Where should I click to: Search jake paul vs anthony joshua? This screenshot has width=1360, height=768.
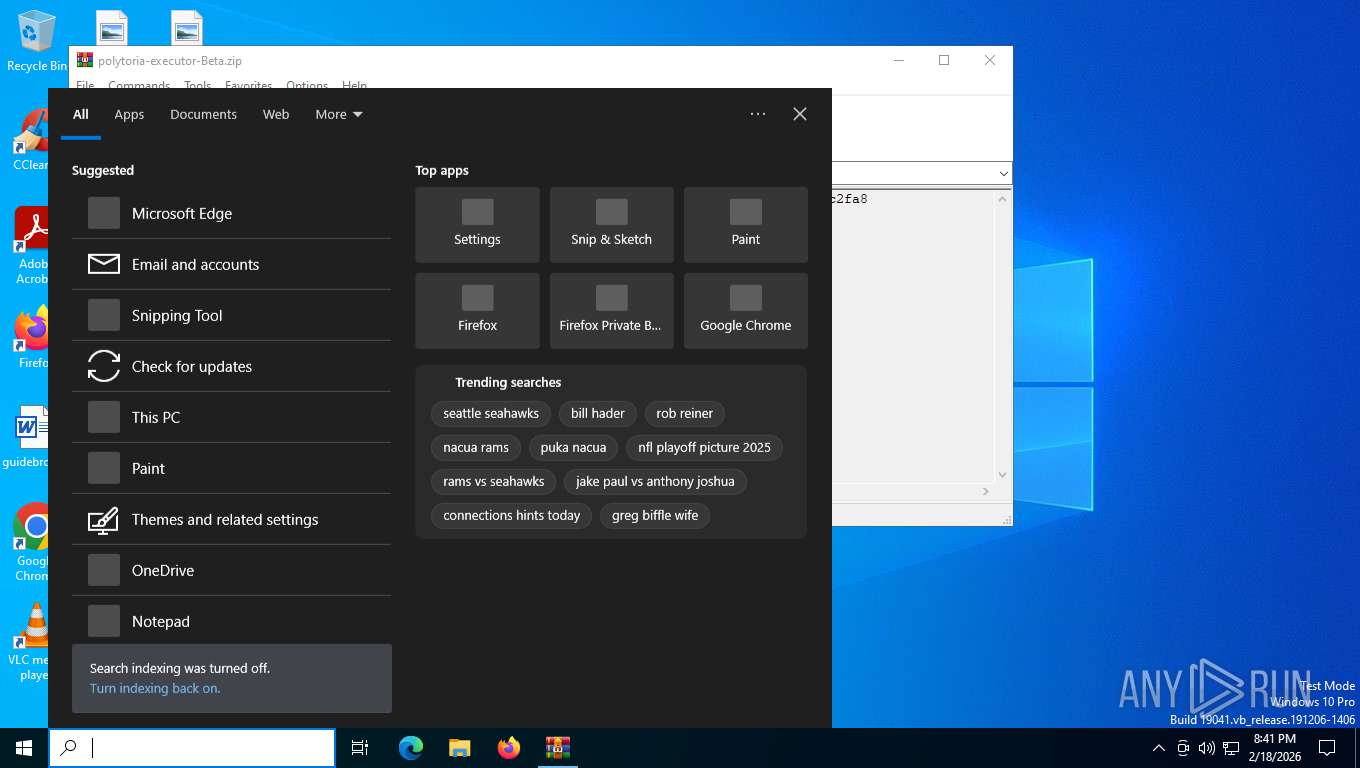click(x=655, y=481)
